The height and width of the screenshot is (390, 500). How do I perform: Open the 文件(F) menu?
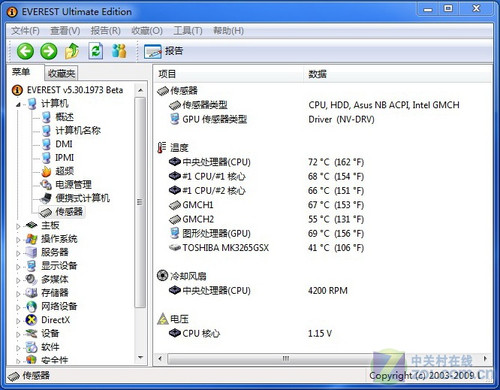tap(25, 31)
